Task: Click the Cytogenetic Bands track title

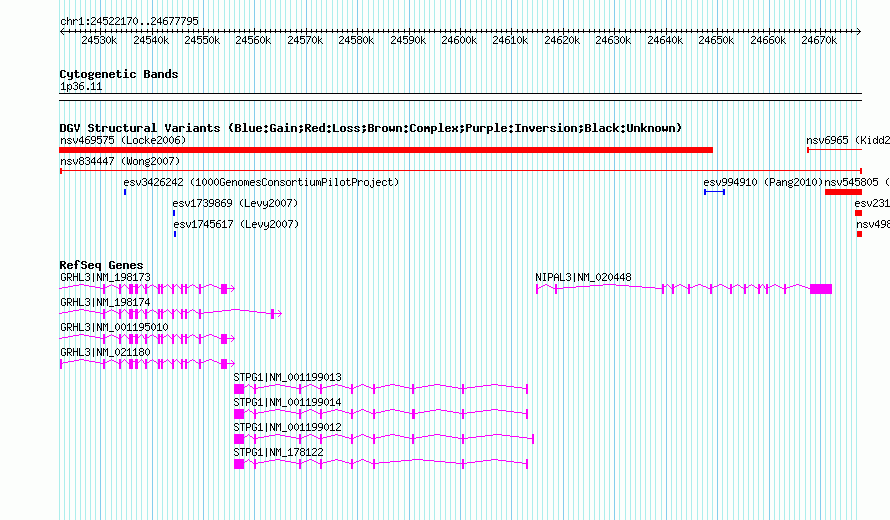Action: (119, 74)
